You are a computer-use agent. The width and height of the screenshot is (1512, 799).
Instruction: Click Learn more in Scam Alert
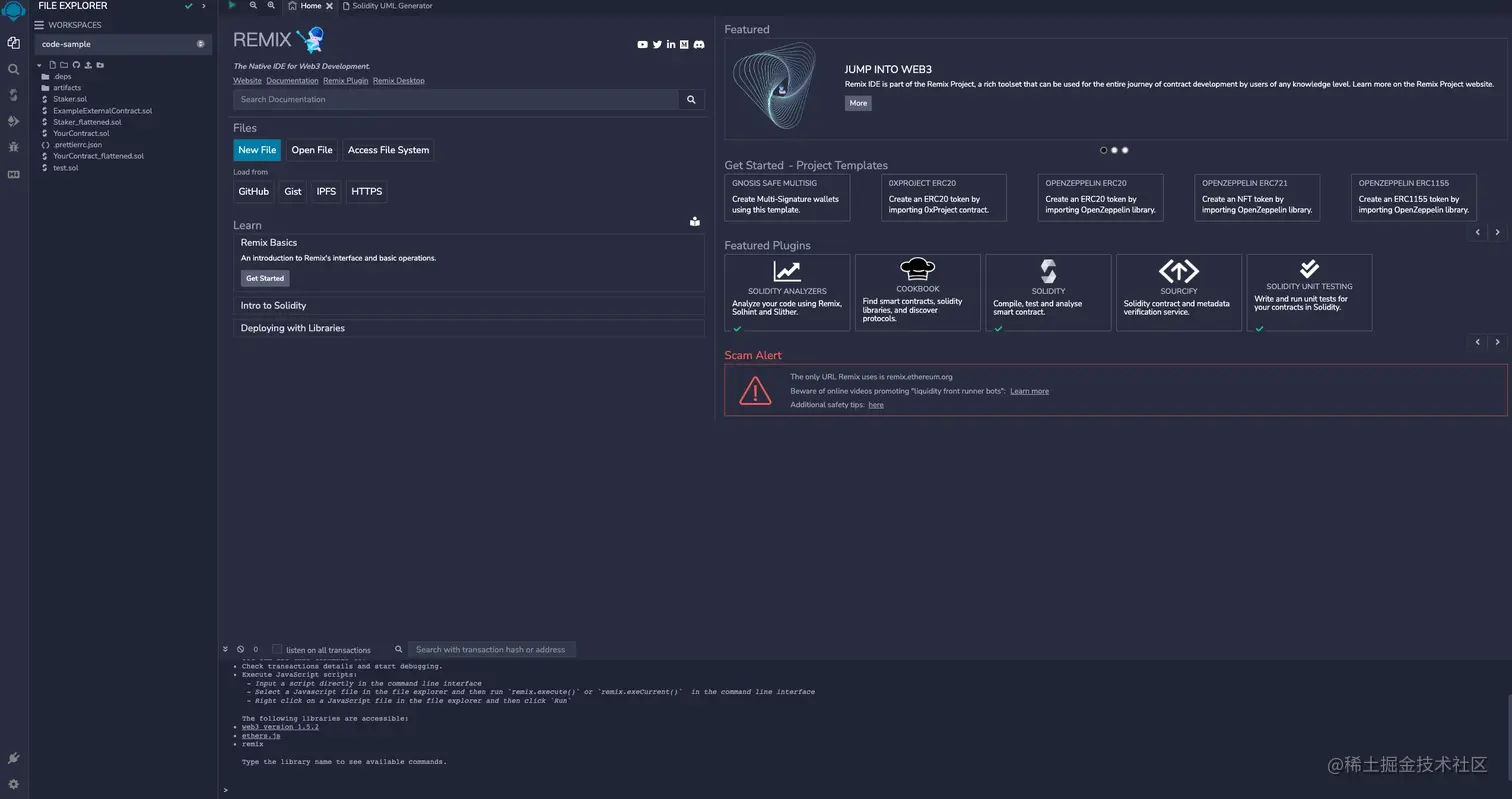pos(1029,391)
